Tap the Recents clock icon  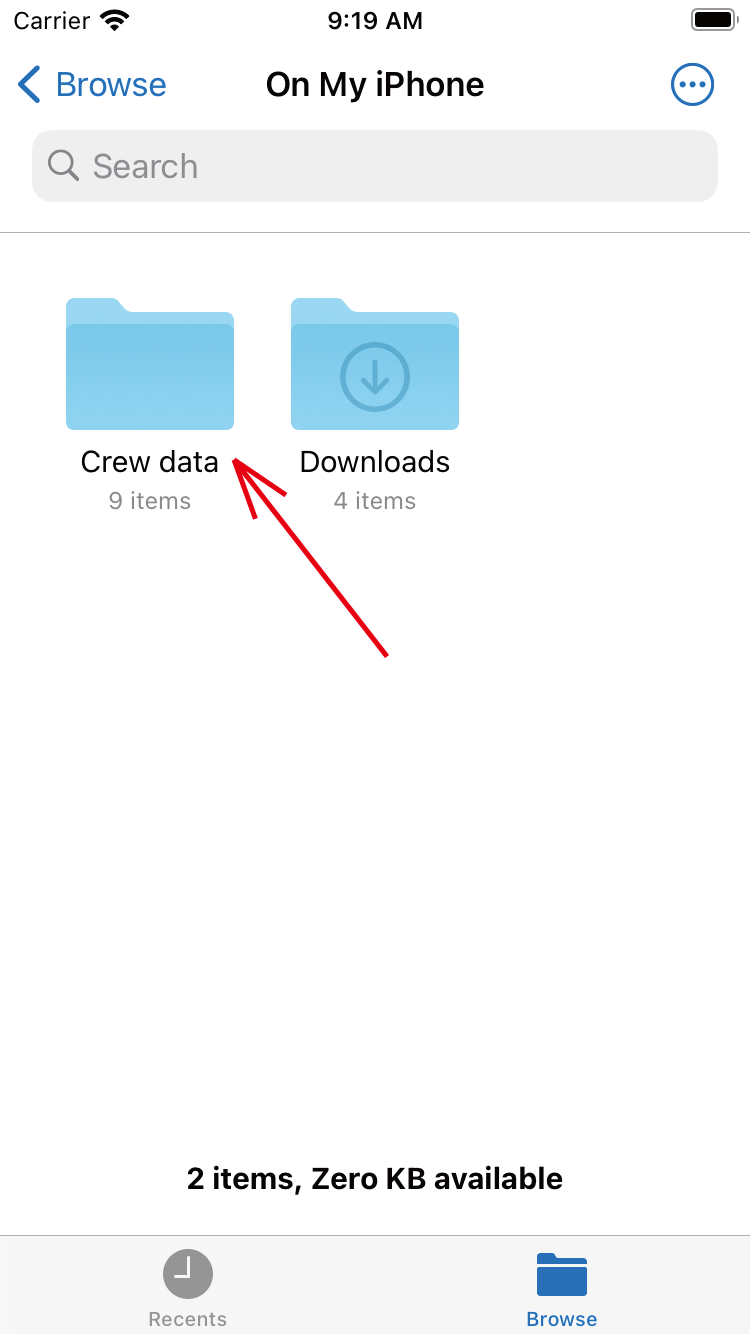click(188, 1274)
